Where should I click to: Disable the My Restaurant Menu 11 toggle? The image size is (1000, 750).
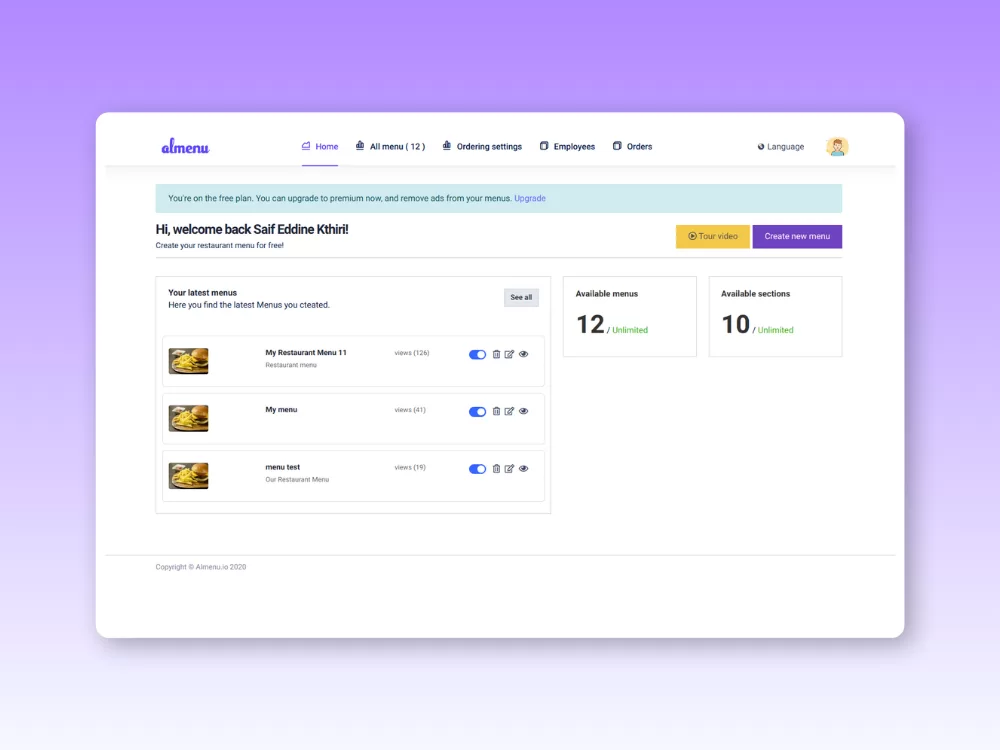coord(477,354)
